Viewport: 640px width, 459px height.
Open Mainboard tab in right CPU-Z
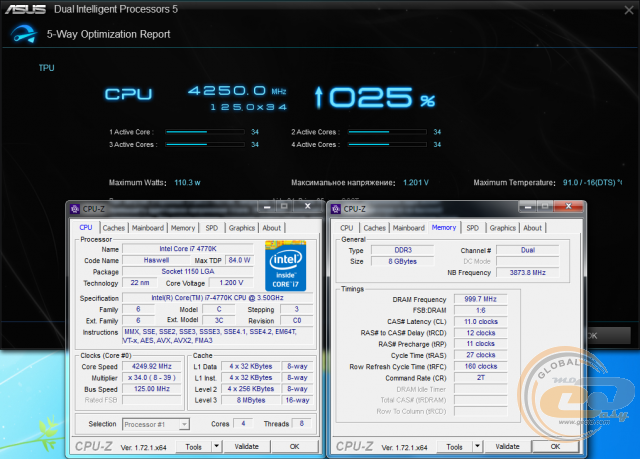(409, 228)
